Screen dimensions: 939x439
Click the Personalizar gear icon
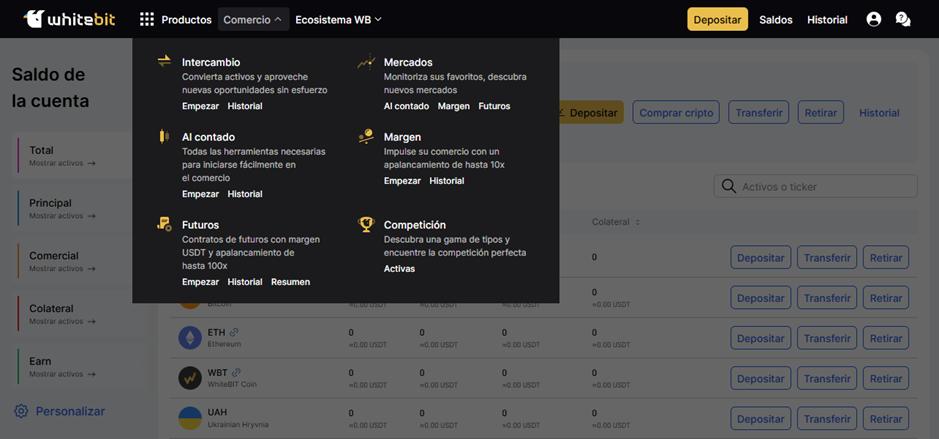pos(21,411)
